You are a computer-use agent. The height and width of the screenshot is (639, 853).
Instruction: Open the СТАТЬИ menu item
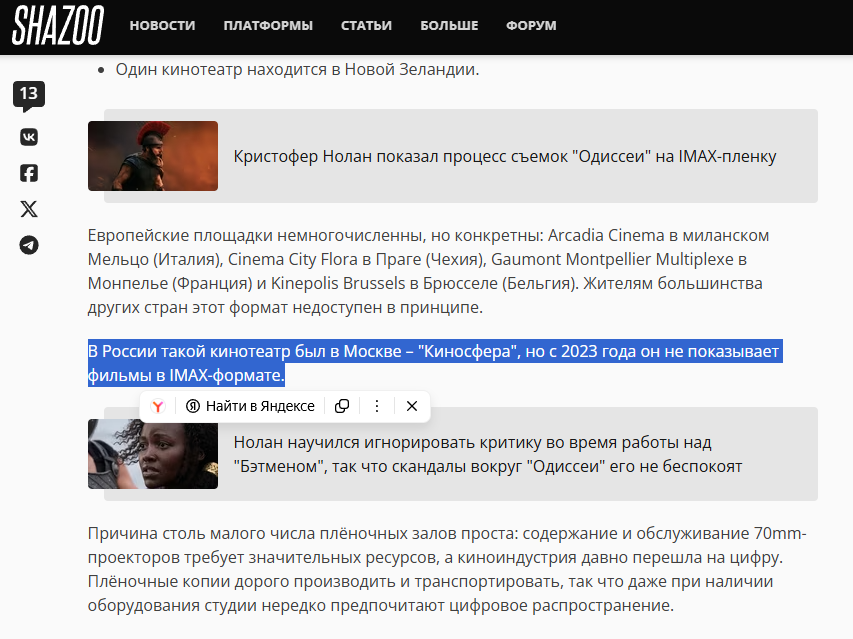[366, 26]
